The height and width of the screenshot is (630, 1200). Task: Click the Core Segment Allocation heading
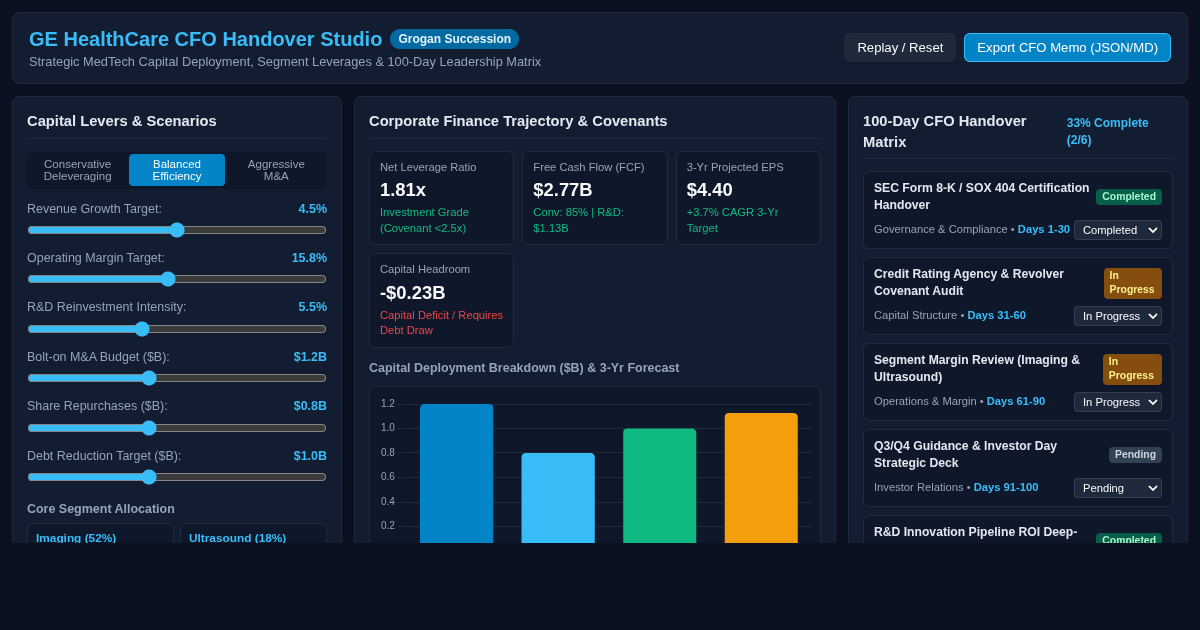click(x=101, y=509)
